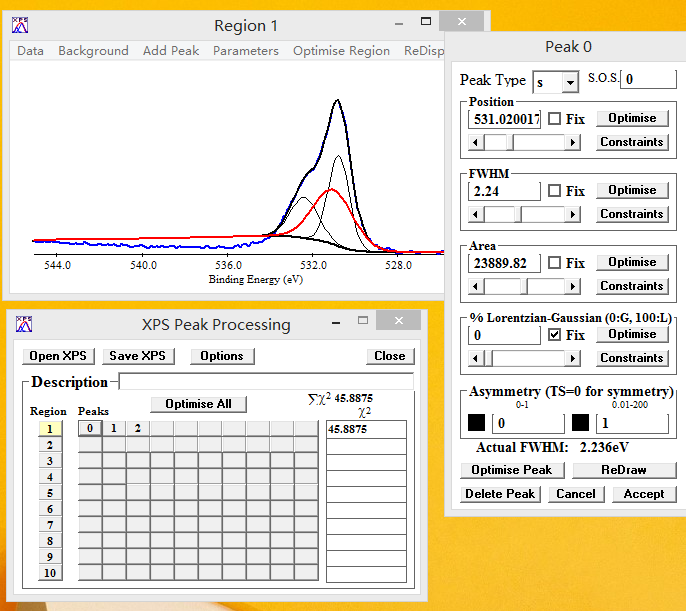Click the S.O.S. input field

pyautogui.click(x=648, y=79)
